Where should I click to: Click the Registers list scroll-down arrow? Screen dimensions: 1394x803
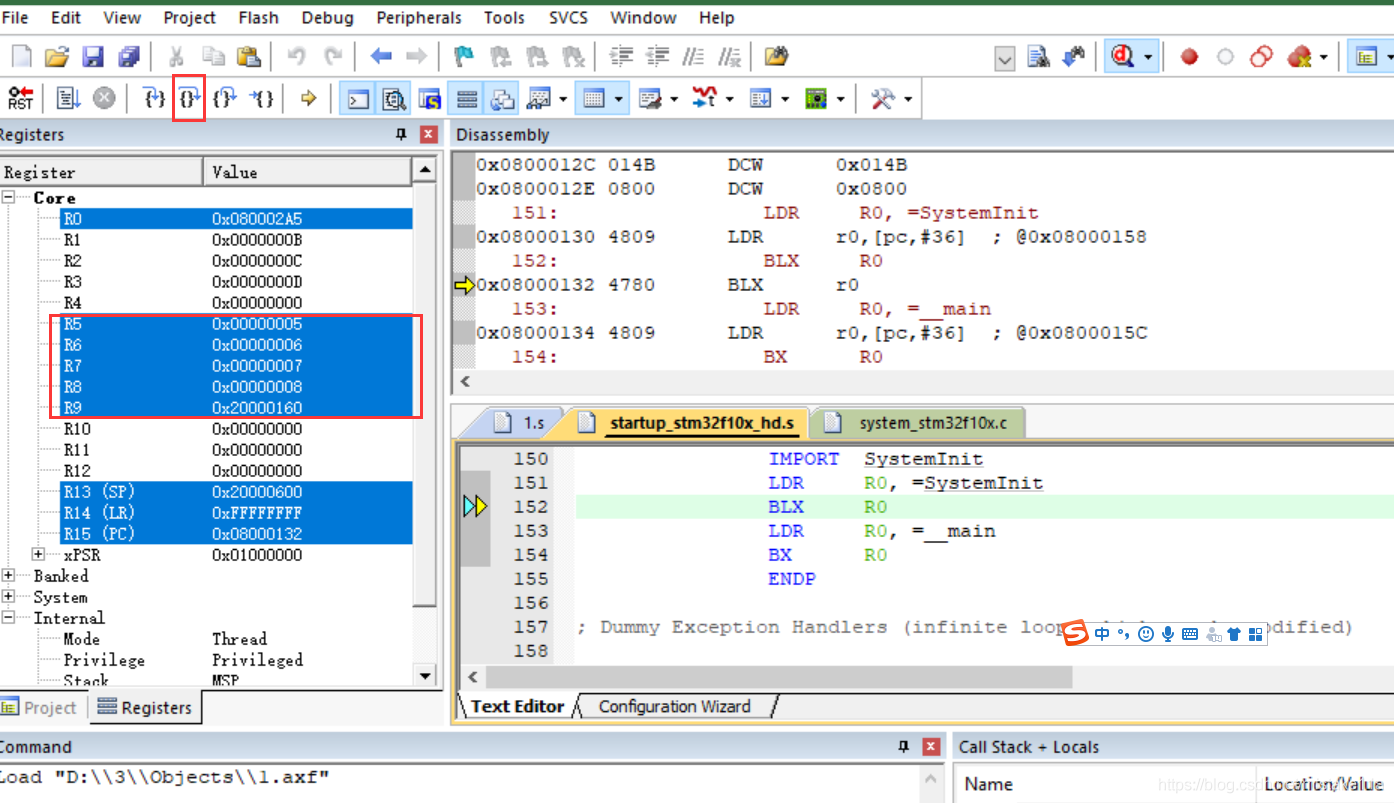tap(425, 675)
